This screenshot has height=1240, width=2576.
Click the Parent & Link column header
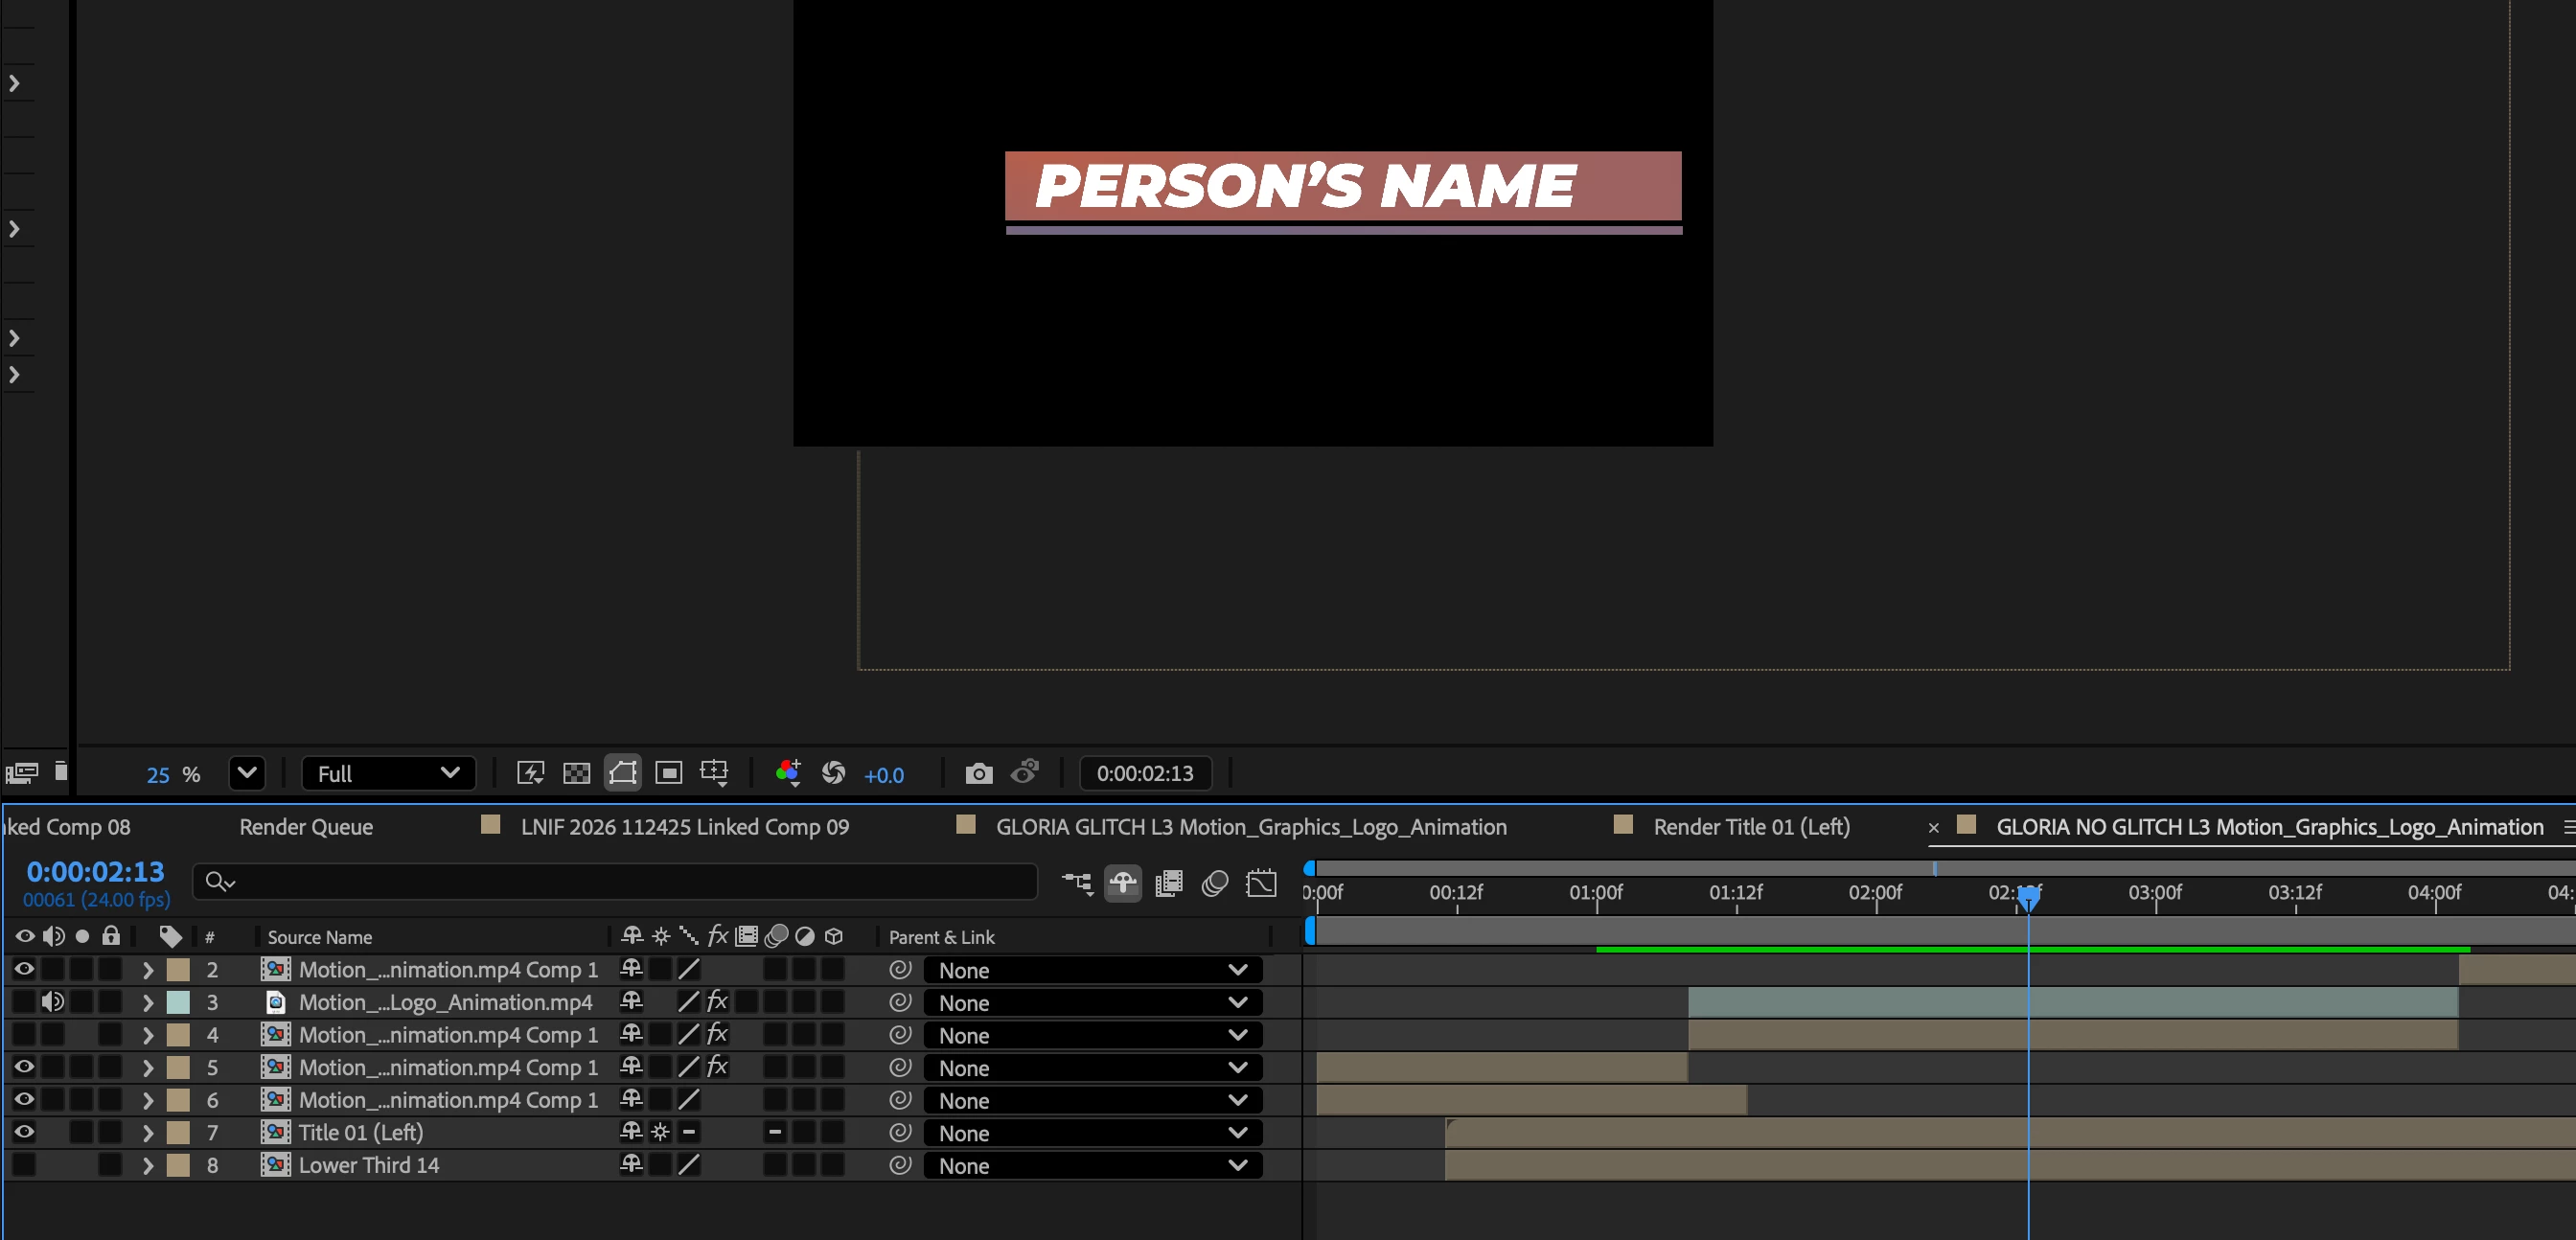(941, 937)
